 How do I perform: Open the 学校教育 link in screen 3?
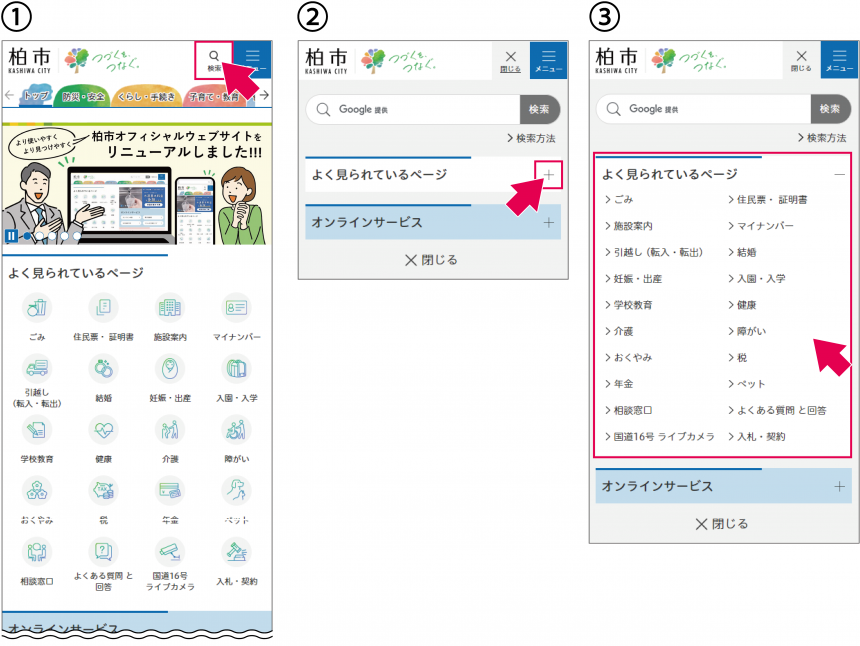[629, 305]
